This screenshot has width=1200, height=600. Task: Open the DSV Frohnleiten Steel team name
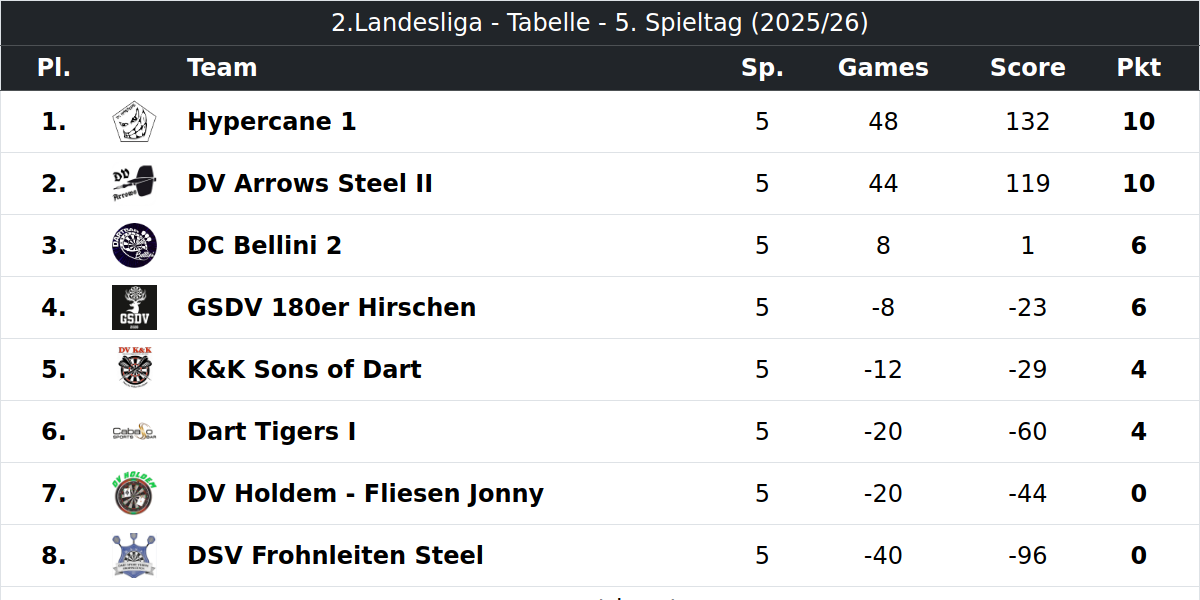335,556
